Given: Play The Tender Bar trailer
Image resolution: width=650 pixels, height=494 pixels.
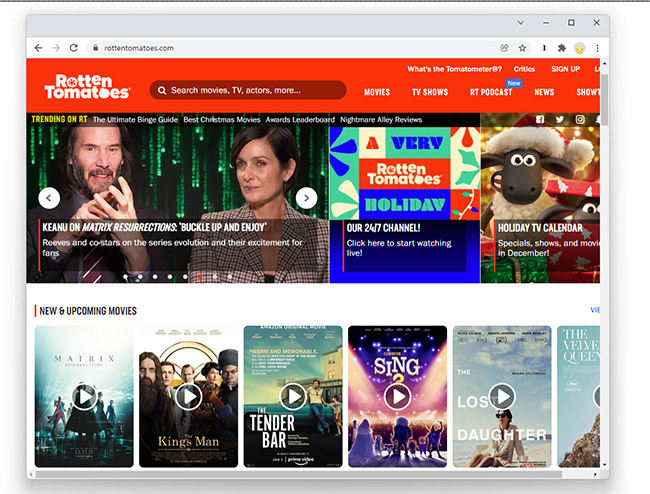Looking at the screenshot, I should [293, 397].
